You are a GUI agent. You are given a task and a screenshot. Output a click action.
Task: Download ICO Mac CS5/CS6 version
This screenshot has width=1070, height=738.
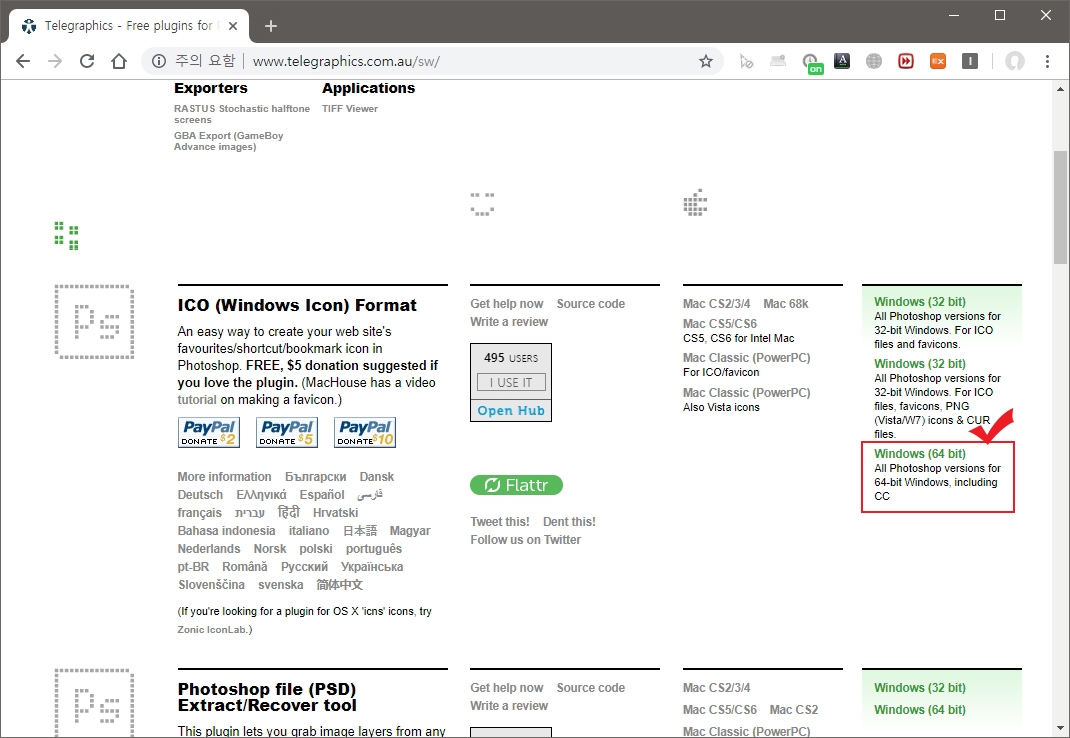coord(720,324)
